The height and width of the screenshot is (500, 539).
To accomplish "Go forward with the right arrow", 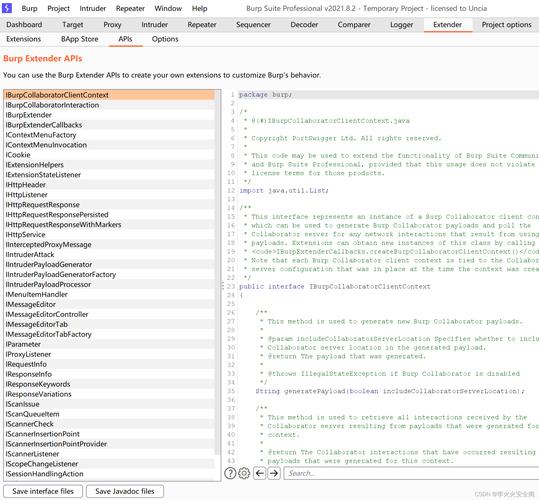I will pyautogui.click(x=274, y=473).
